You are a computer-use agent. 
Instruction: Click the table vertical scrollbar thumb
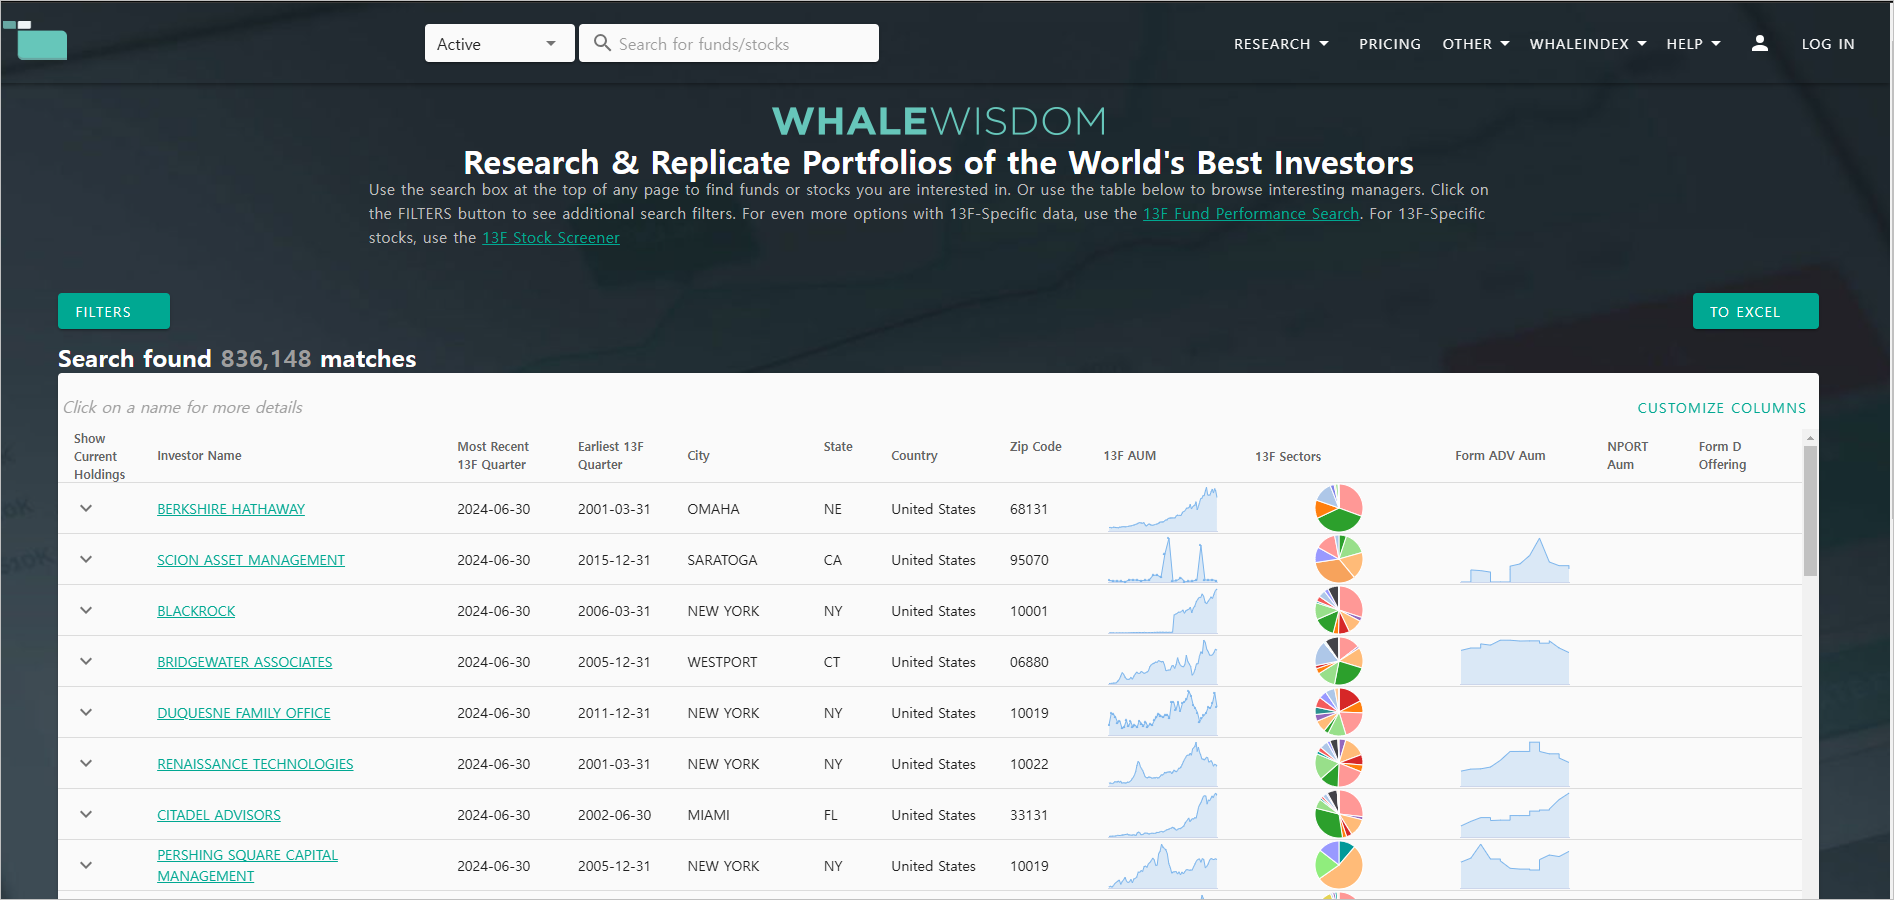point(1810,510)
